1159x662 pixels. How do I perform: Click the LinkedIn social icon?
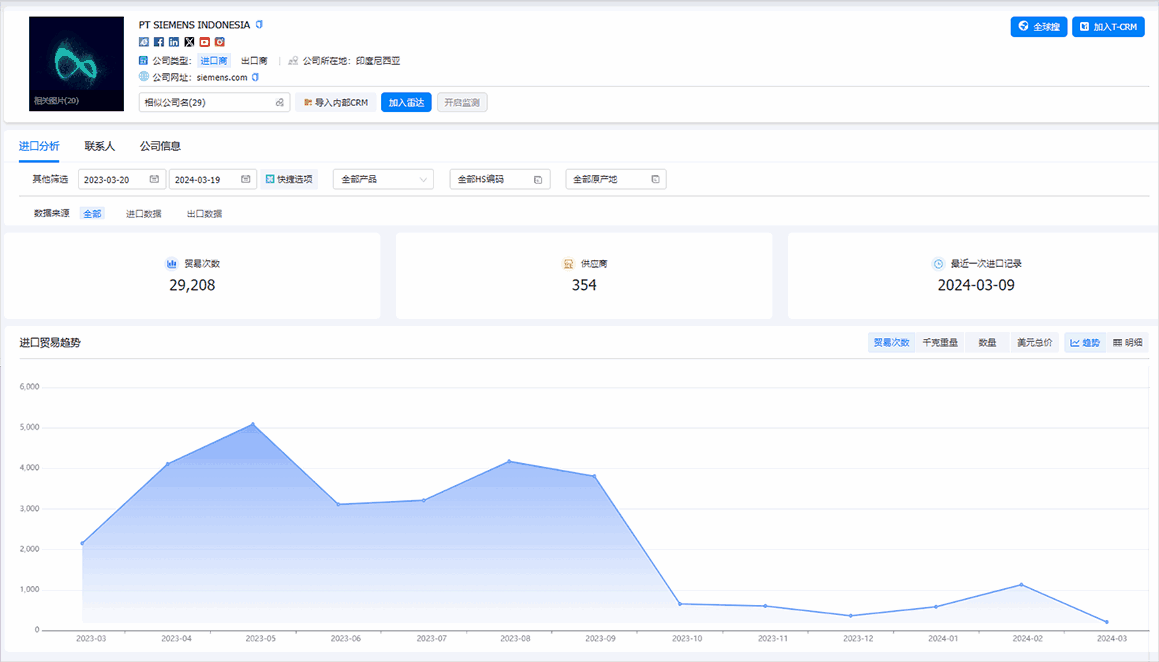pyautogui.click(x=174, y=42)
